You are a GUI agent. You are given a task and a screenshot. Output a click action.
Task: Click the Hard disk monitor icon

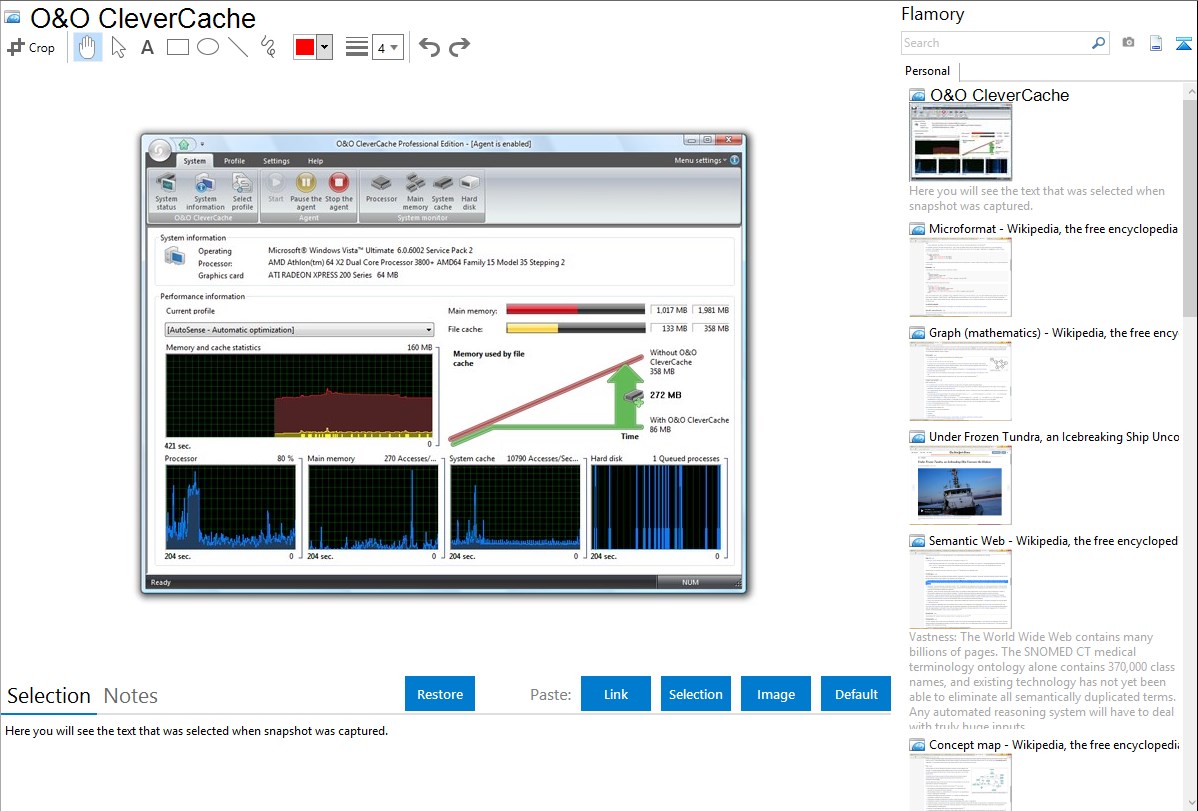pos(469,191)
